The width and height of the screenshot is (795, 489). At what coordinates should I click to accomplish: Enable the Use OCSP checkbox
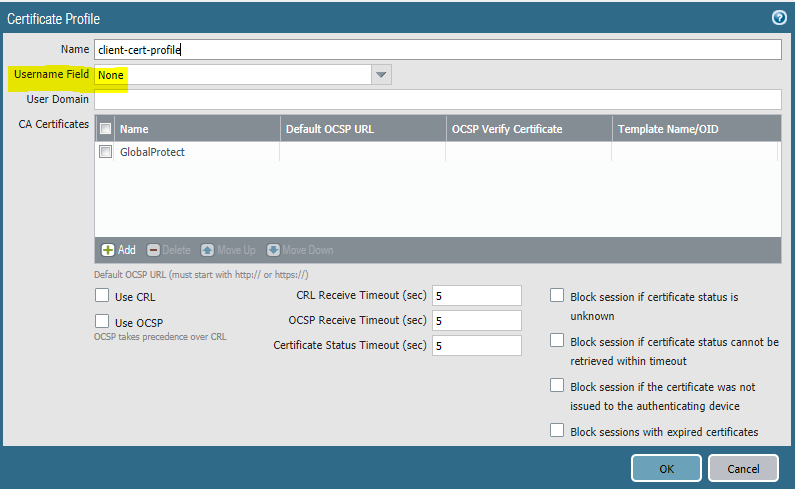point(102,321)
